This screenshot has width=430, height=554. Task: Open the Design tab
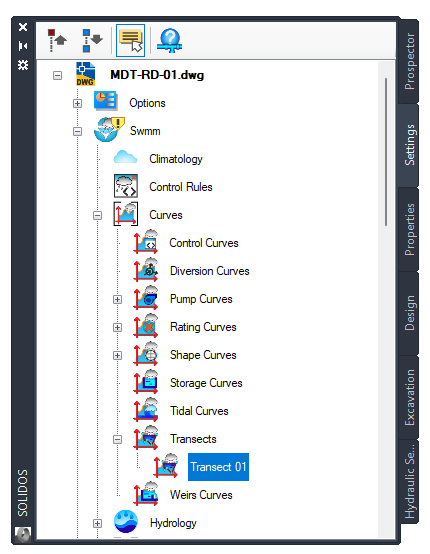pyautogui.click(x=409, y=313)
